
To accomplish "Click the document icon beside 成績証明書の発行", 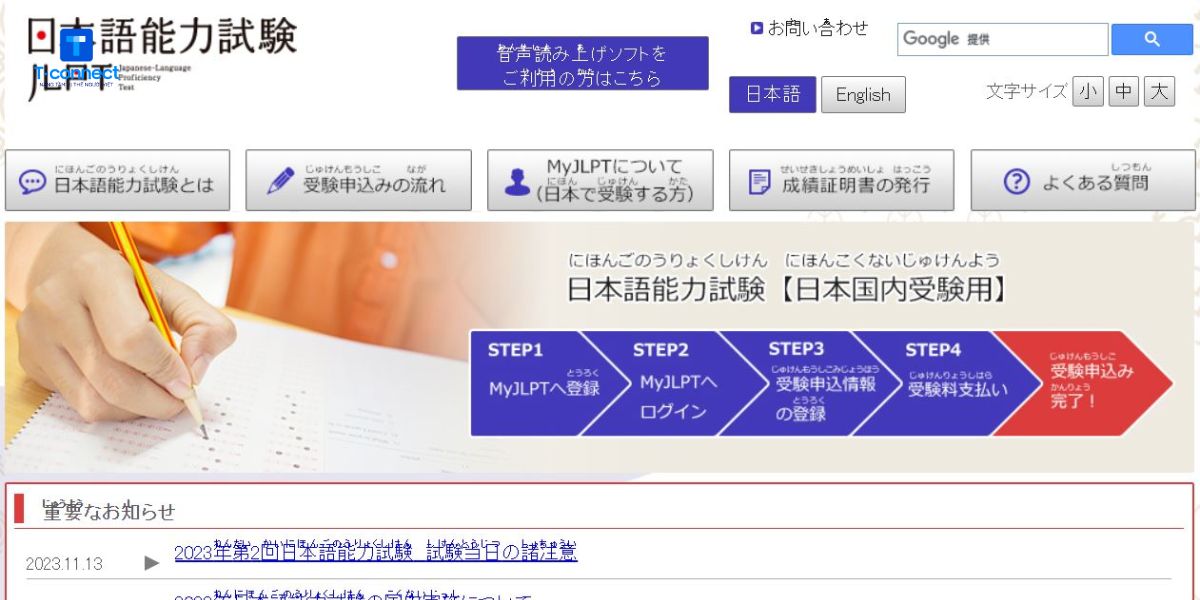I will point(760,182).
